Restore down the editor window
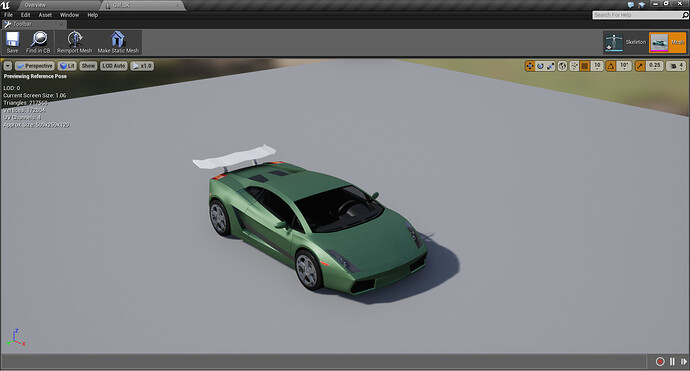The width and height of the screenshot is (690, 371). 667,4
